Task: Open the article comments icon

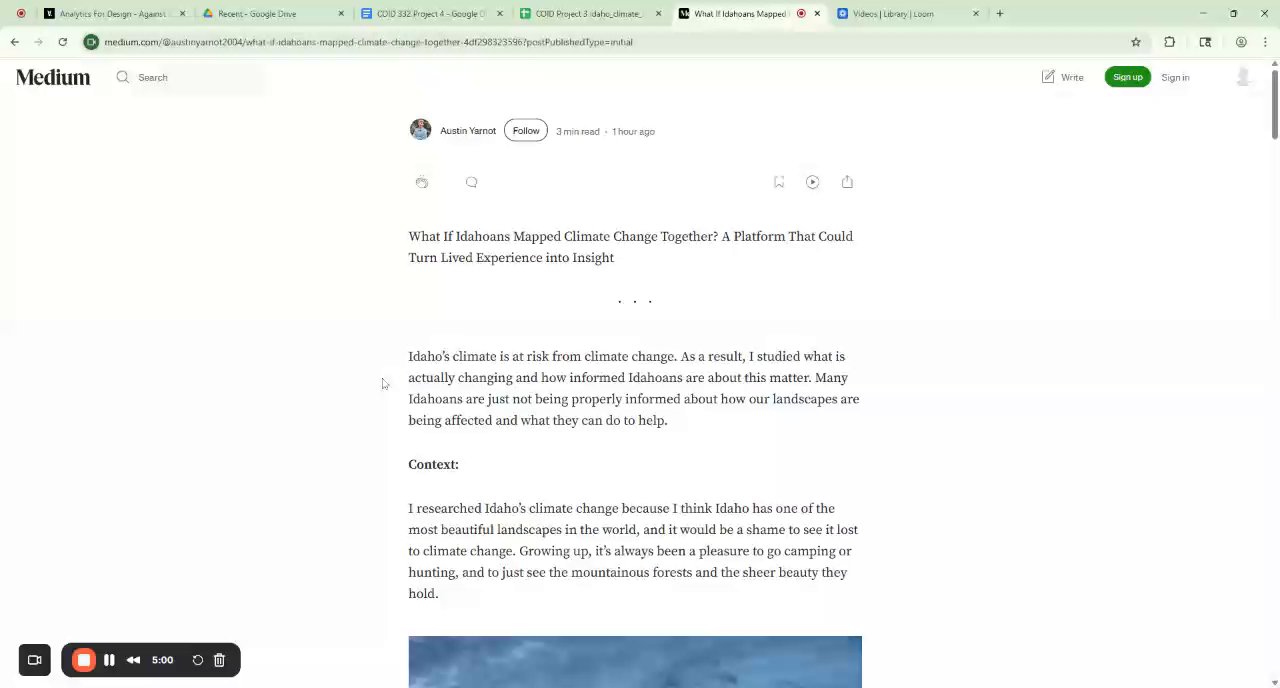Action: 472,182
